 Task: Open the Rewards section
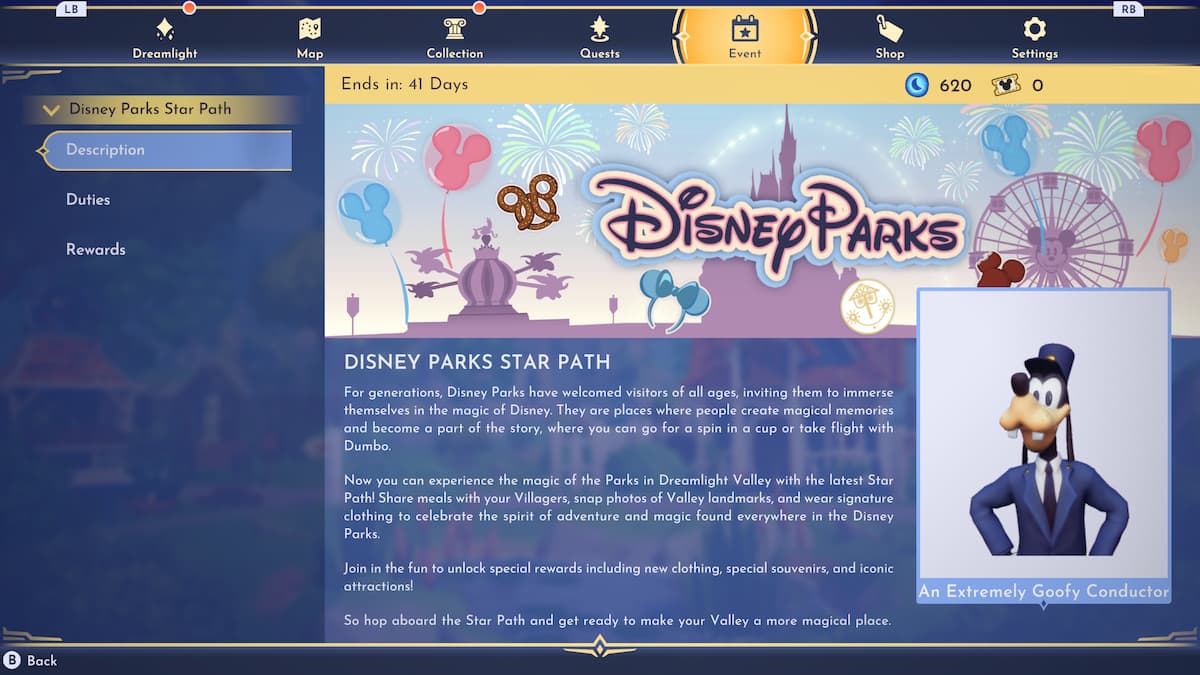[x=96, y=249]
